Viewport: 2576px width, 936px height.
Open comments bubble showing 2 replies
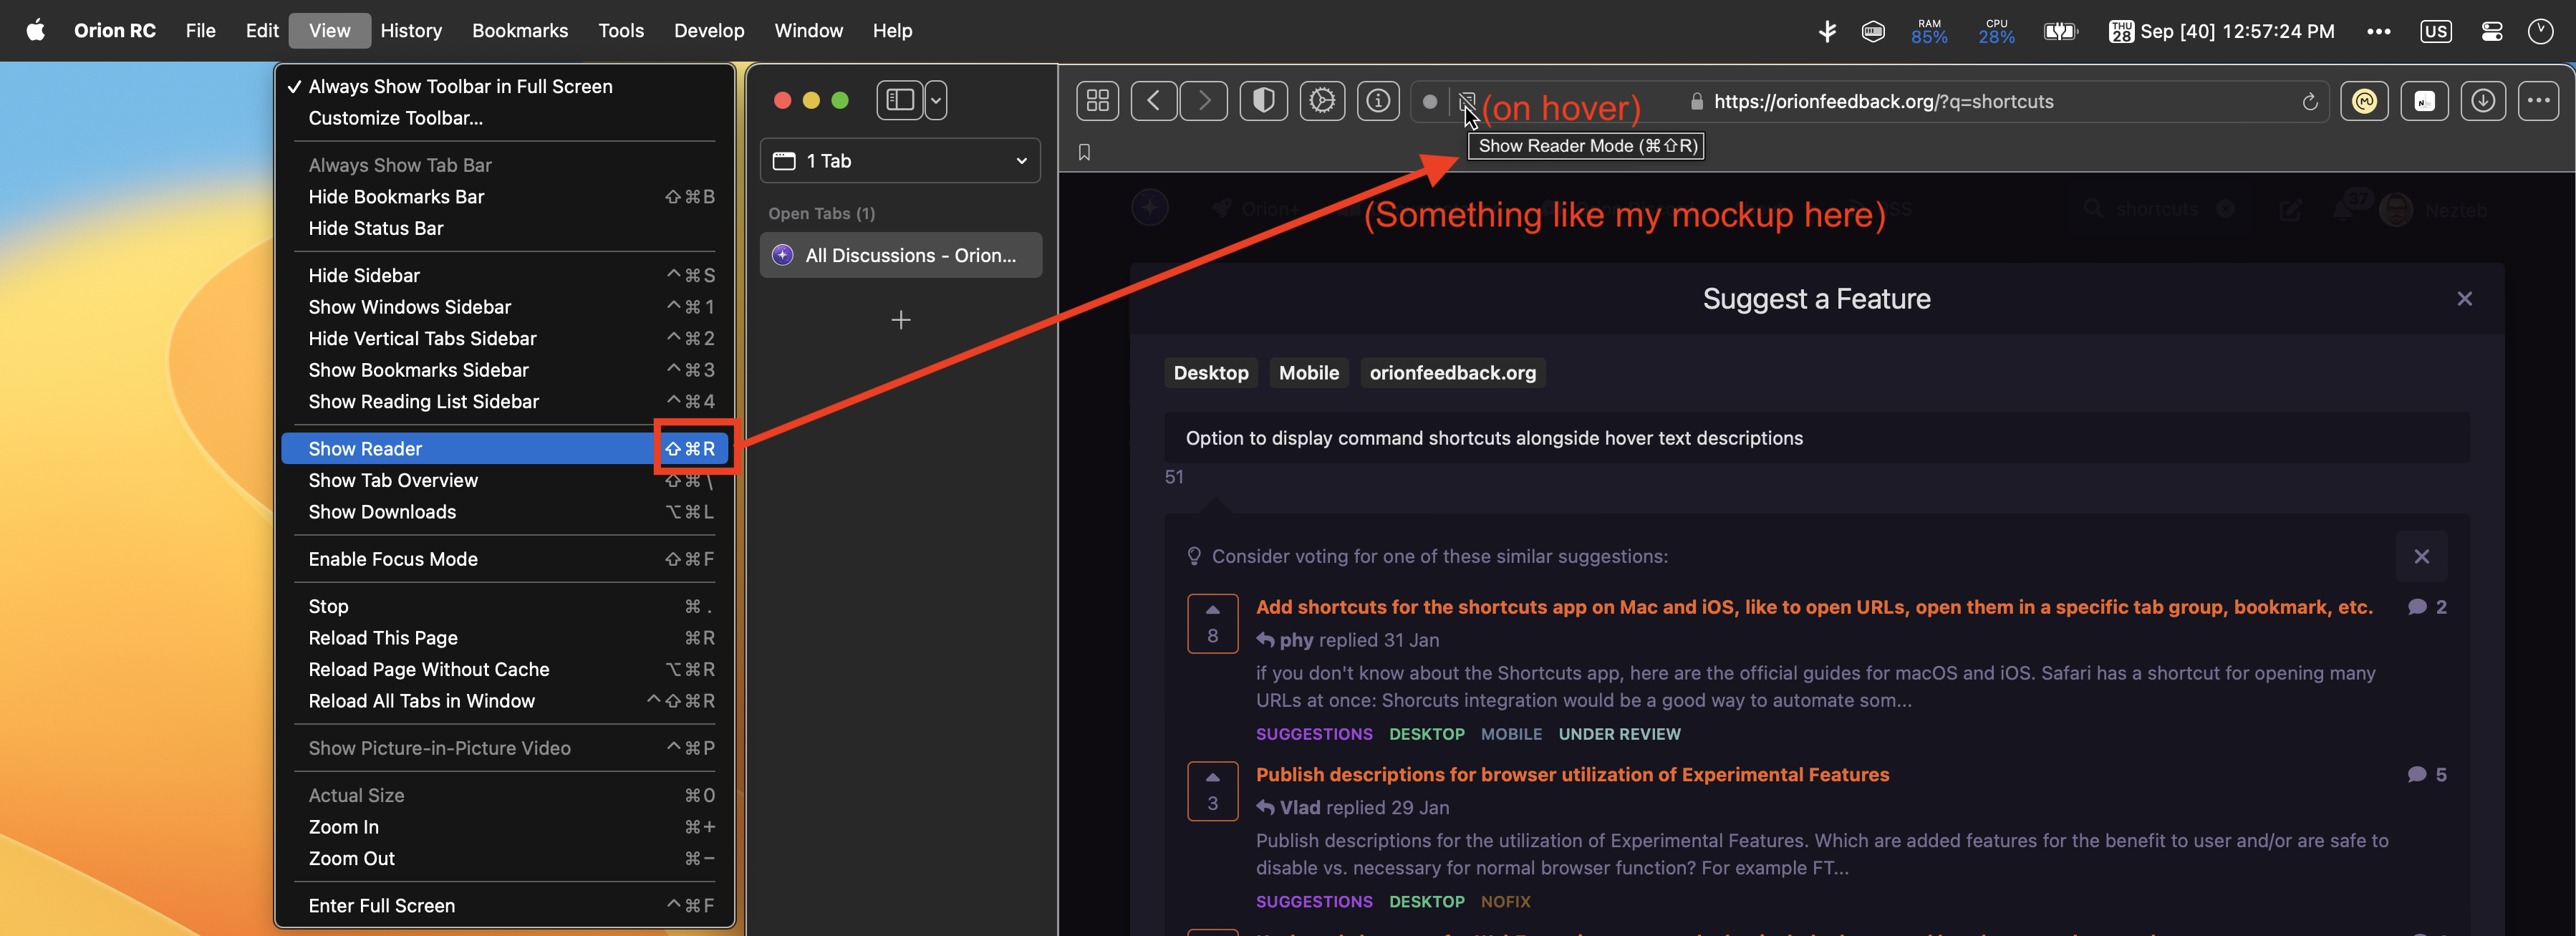pyautogui.click(x=2426, y=607)
